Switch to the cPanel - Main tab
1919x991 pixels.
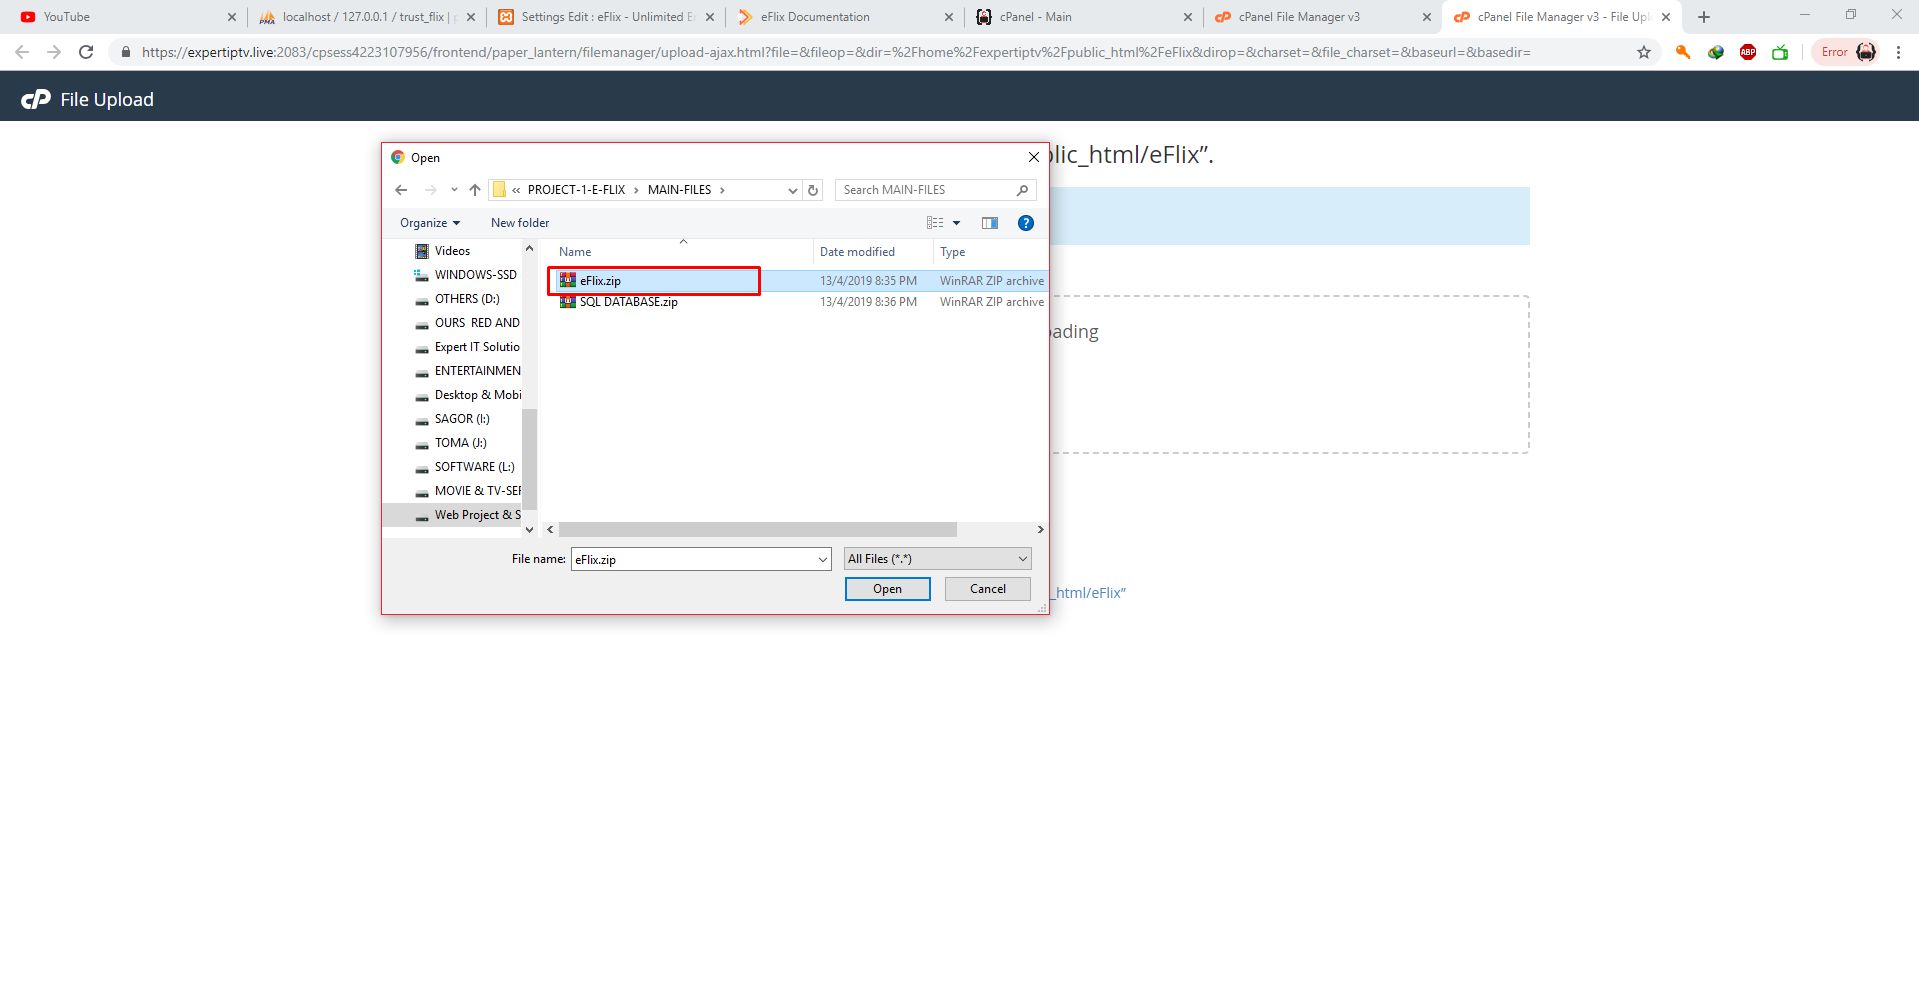pyautogui.click(x=1035, y=17)
